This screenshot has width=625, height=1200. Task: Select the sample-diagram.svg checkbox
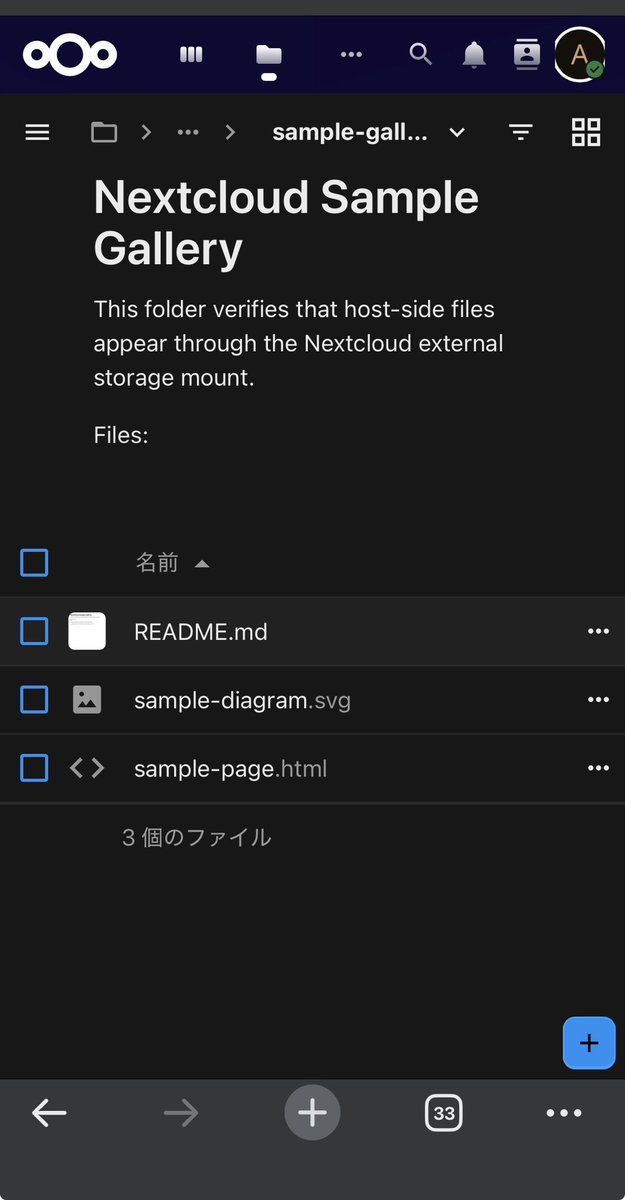[x=34, y=699]
